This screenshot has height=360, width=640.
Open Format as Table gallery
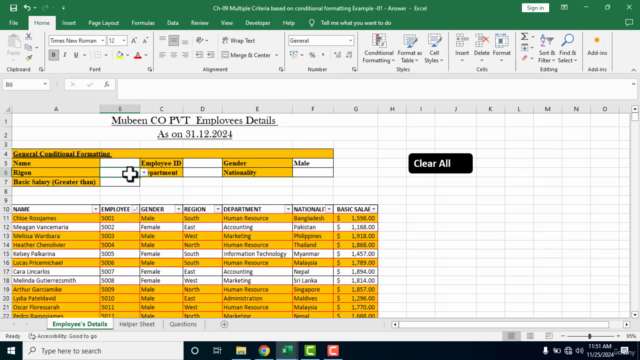pyautogui.click(x=409, y=49)
